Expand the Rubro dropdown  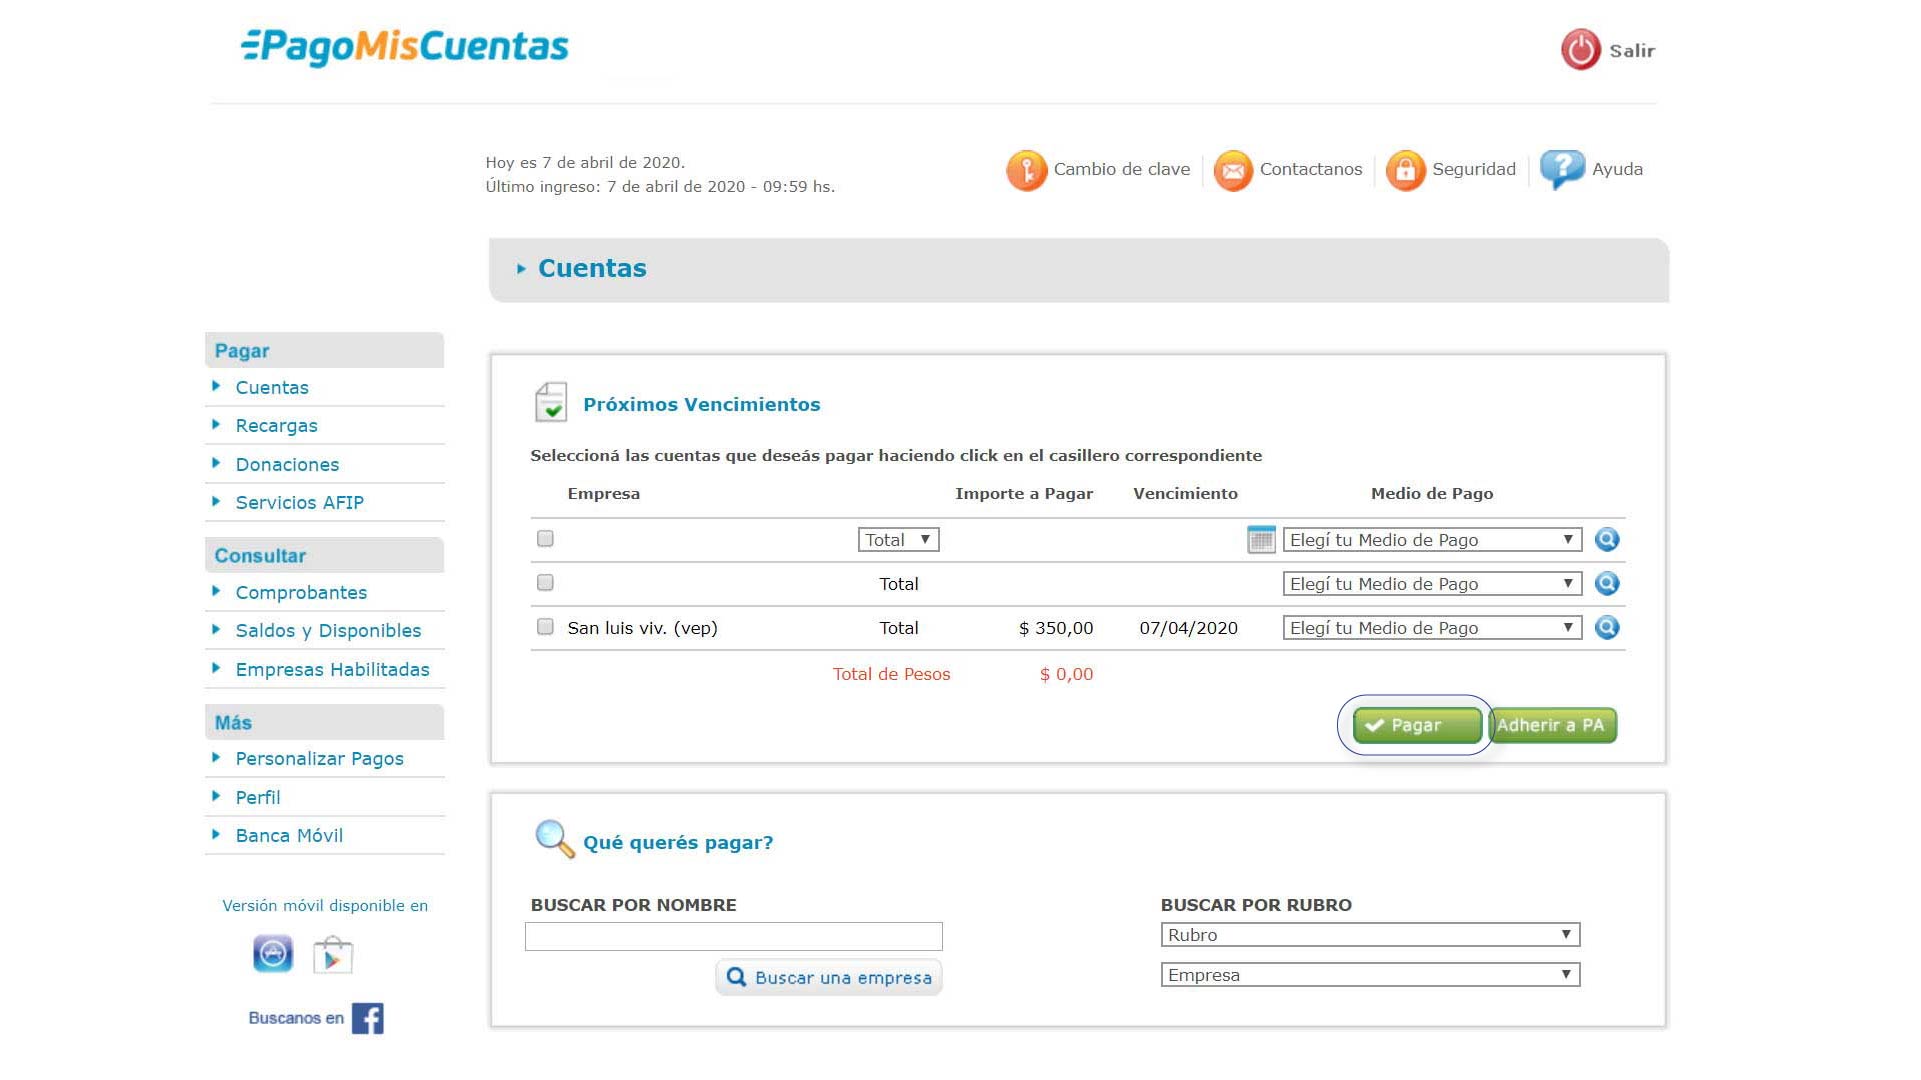(x=1369, y=935)
